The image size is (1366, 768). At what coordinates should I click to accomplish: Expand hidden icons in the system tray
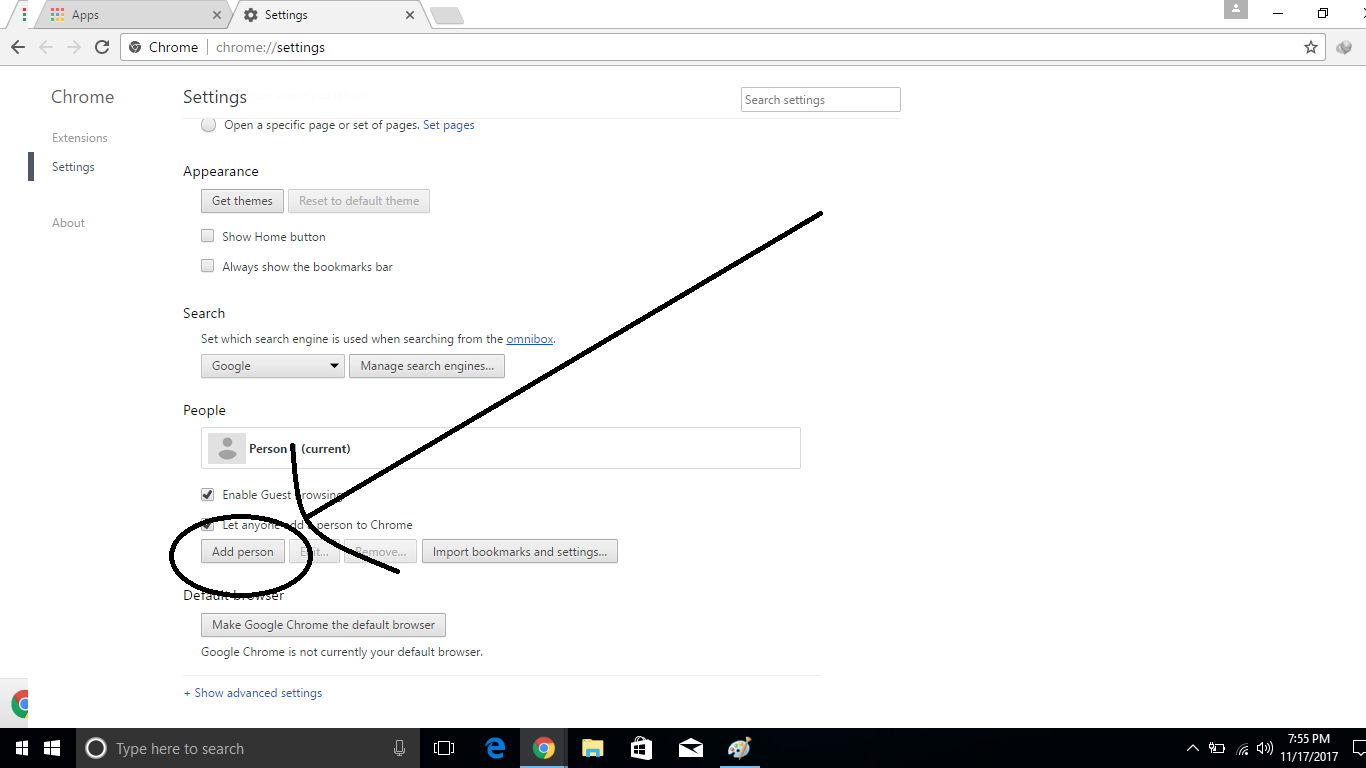(x=1192, y=748)
